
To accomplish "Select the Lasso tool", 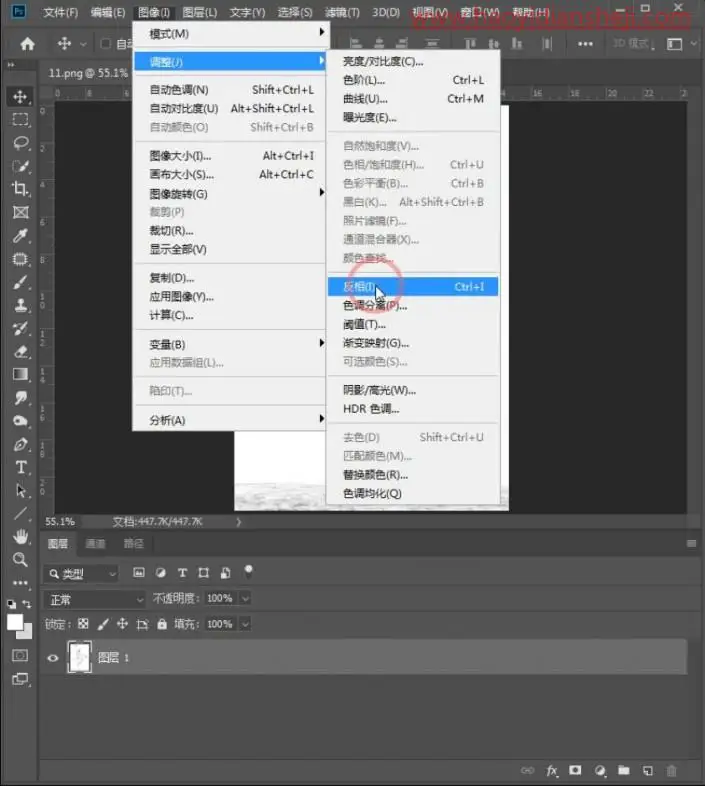I will coord(20,143).
